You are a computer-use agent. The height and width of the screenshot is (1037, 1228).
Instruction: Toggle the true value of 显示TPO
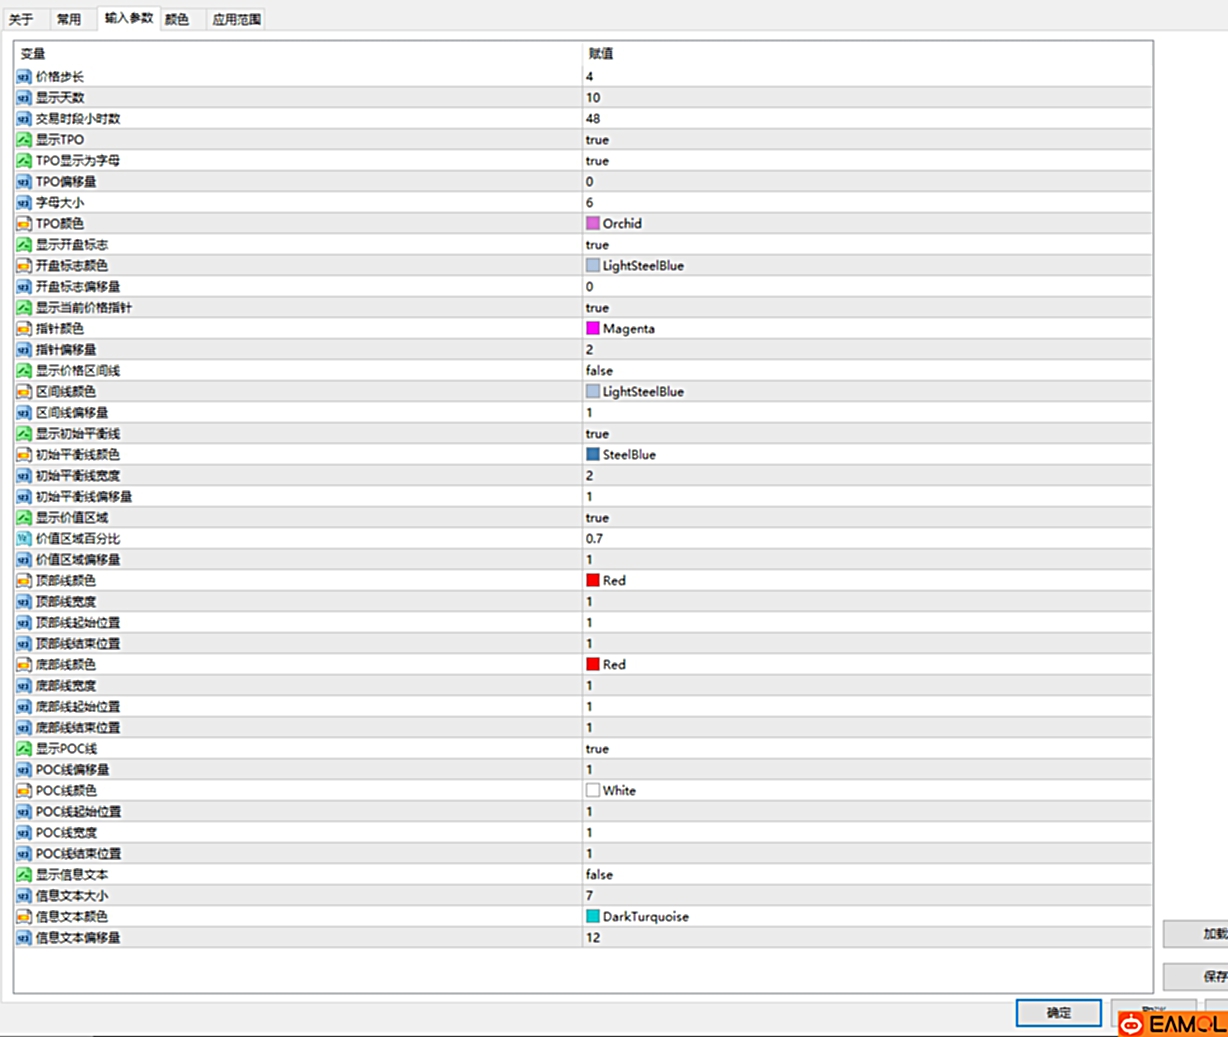597,140
